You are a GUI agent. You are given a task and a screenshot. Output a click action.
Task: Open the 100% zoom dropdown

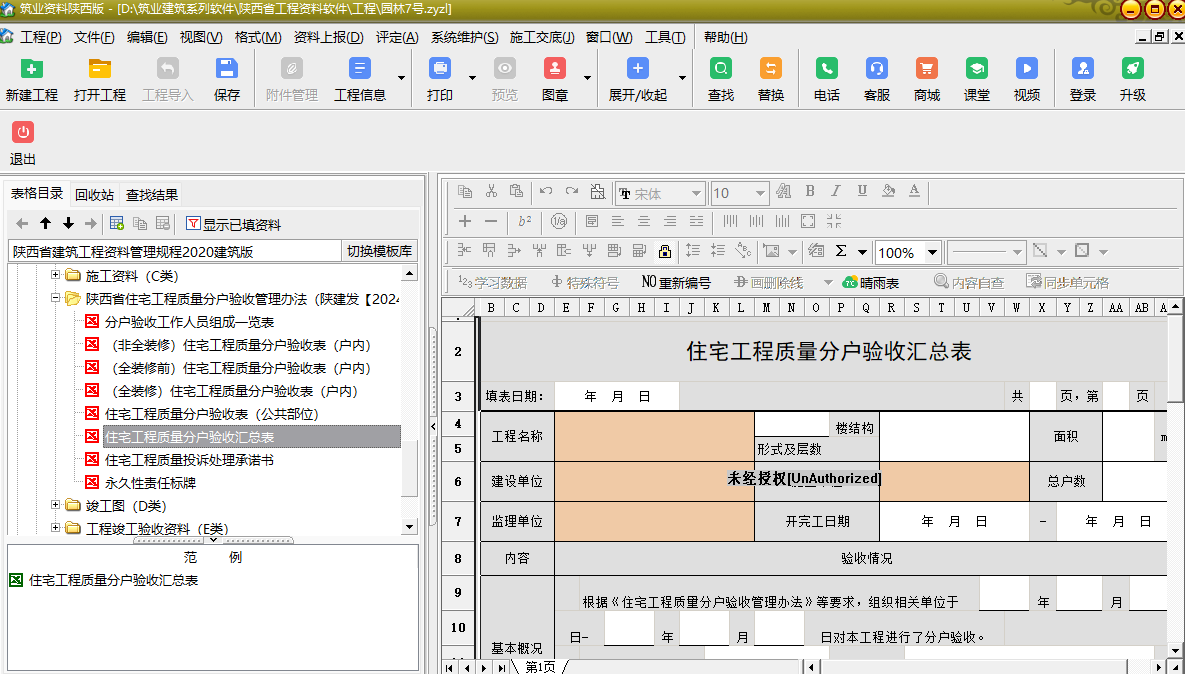click(x=933, y=252)
